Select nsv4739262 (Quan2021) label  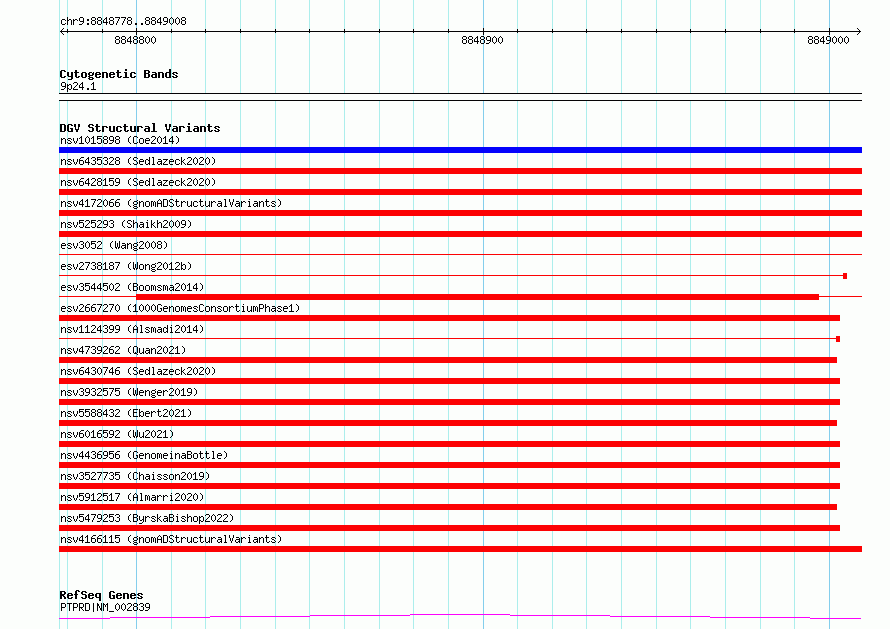point(123,350)
